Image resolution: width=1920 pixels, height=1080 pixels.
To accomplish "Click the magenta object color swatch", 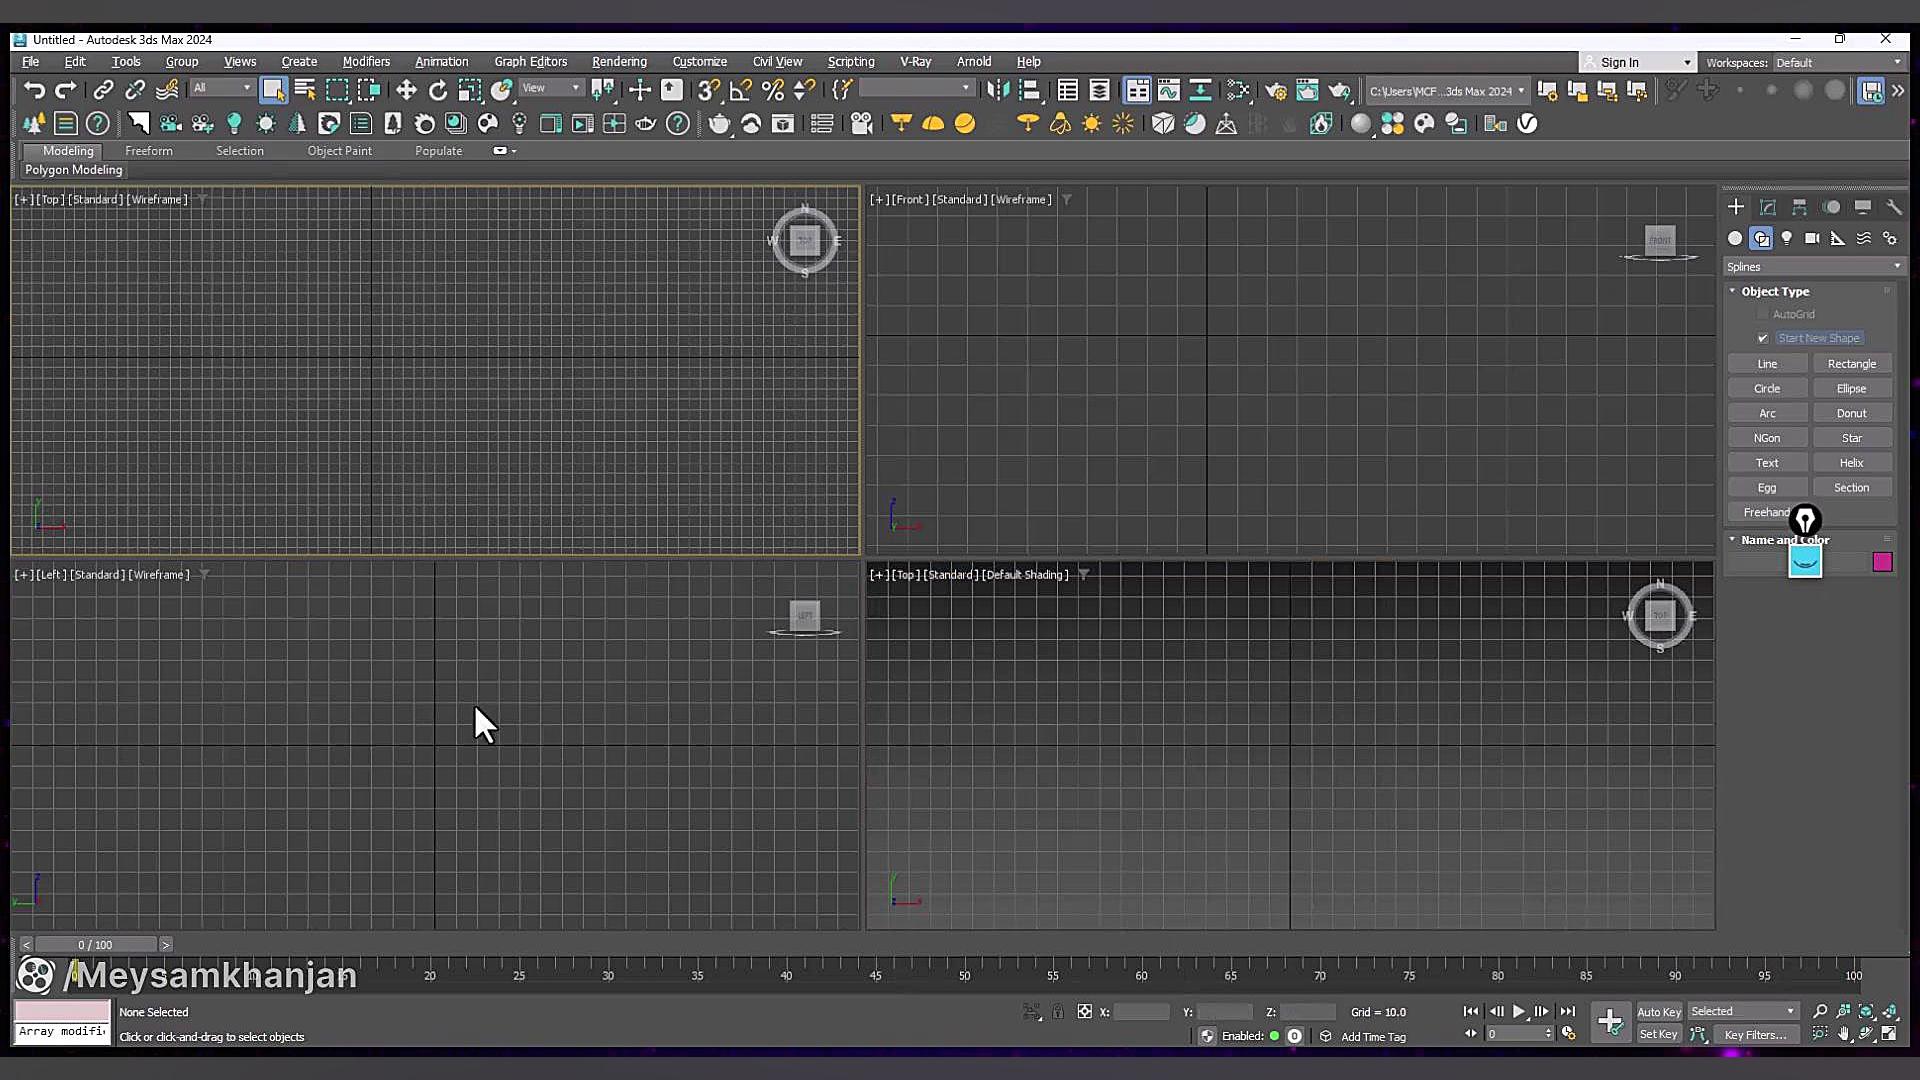I will pyautogui.click(x=1882, y=562).
